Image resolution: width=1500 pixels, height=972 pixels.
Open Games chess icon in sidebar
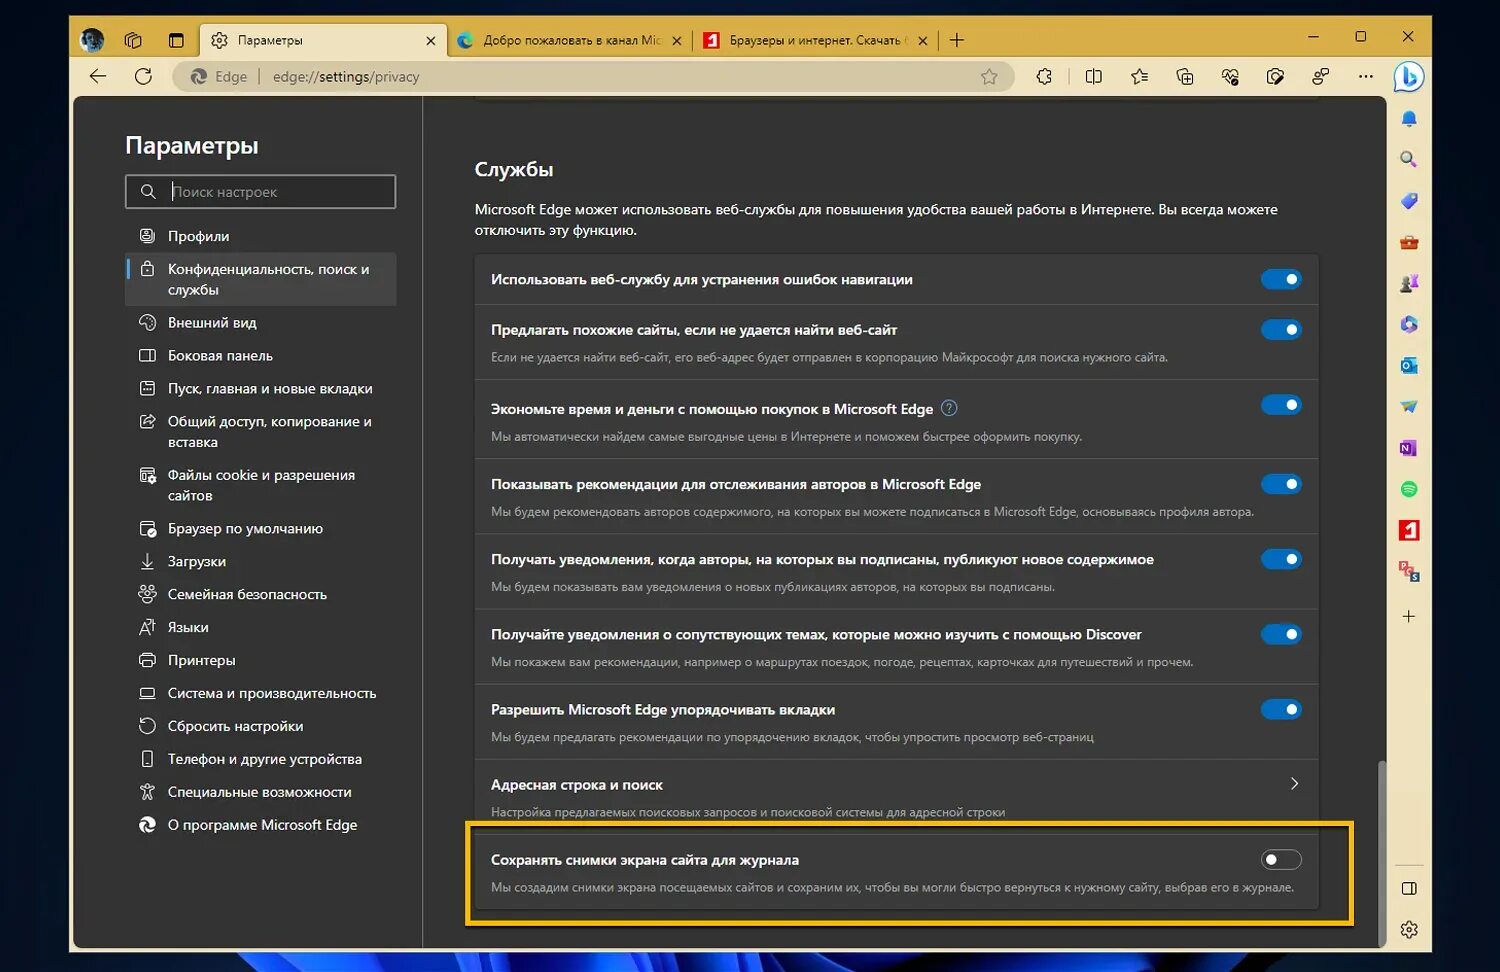tap(1409, 283)
